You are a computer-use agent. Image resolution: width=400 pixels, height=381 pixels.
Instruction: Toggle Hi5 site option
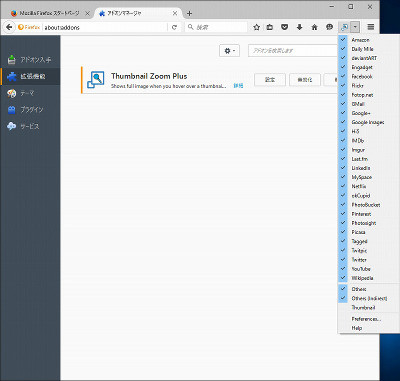point(368,131)
